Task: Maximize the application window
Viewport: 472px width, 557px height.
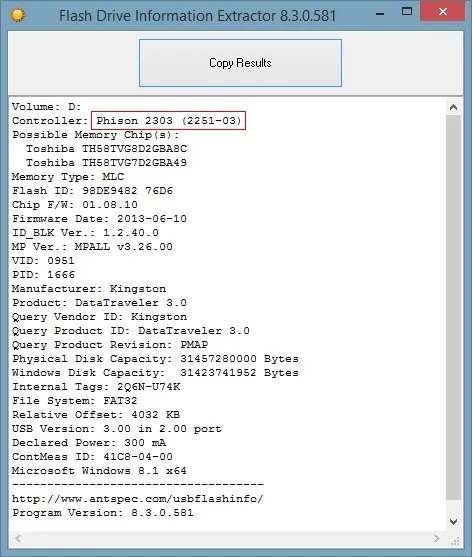Action: click(407, 12)
